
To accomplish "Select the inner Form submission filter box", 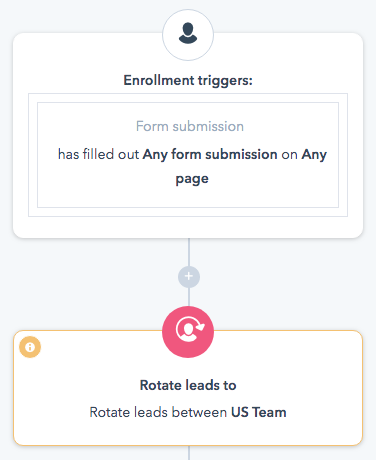I will 188,155.
